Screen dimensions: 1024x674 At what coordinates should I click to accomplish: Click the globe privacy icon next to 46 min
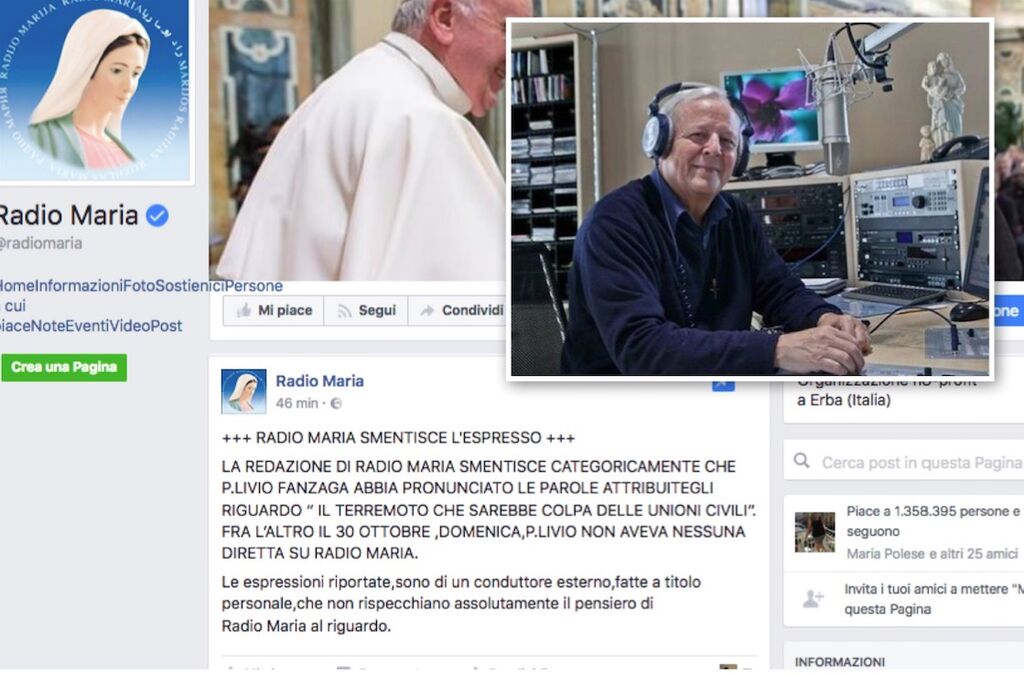(336, 403)
